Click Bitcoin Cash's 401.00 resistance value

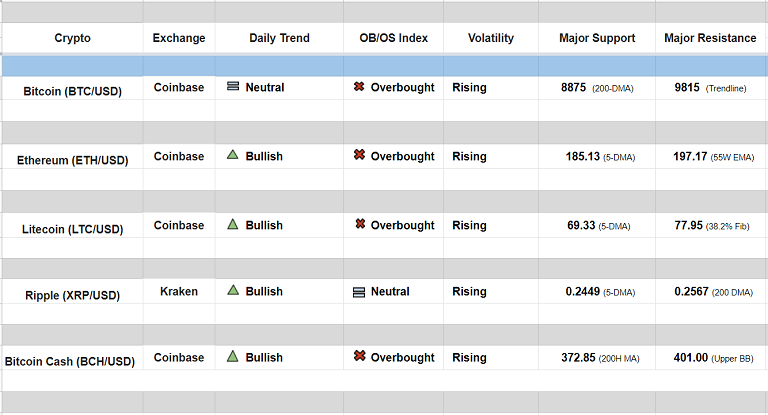691,357
